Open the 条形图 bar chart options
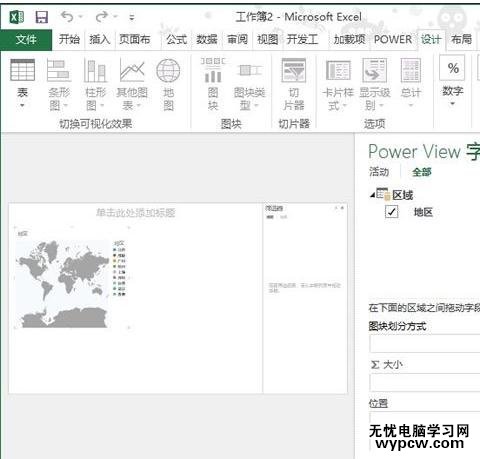The height and width of the screenshot is (459, 480). click(59, 84)
